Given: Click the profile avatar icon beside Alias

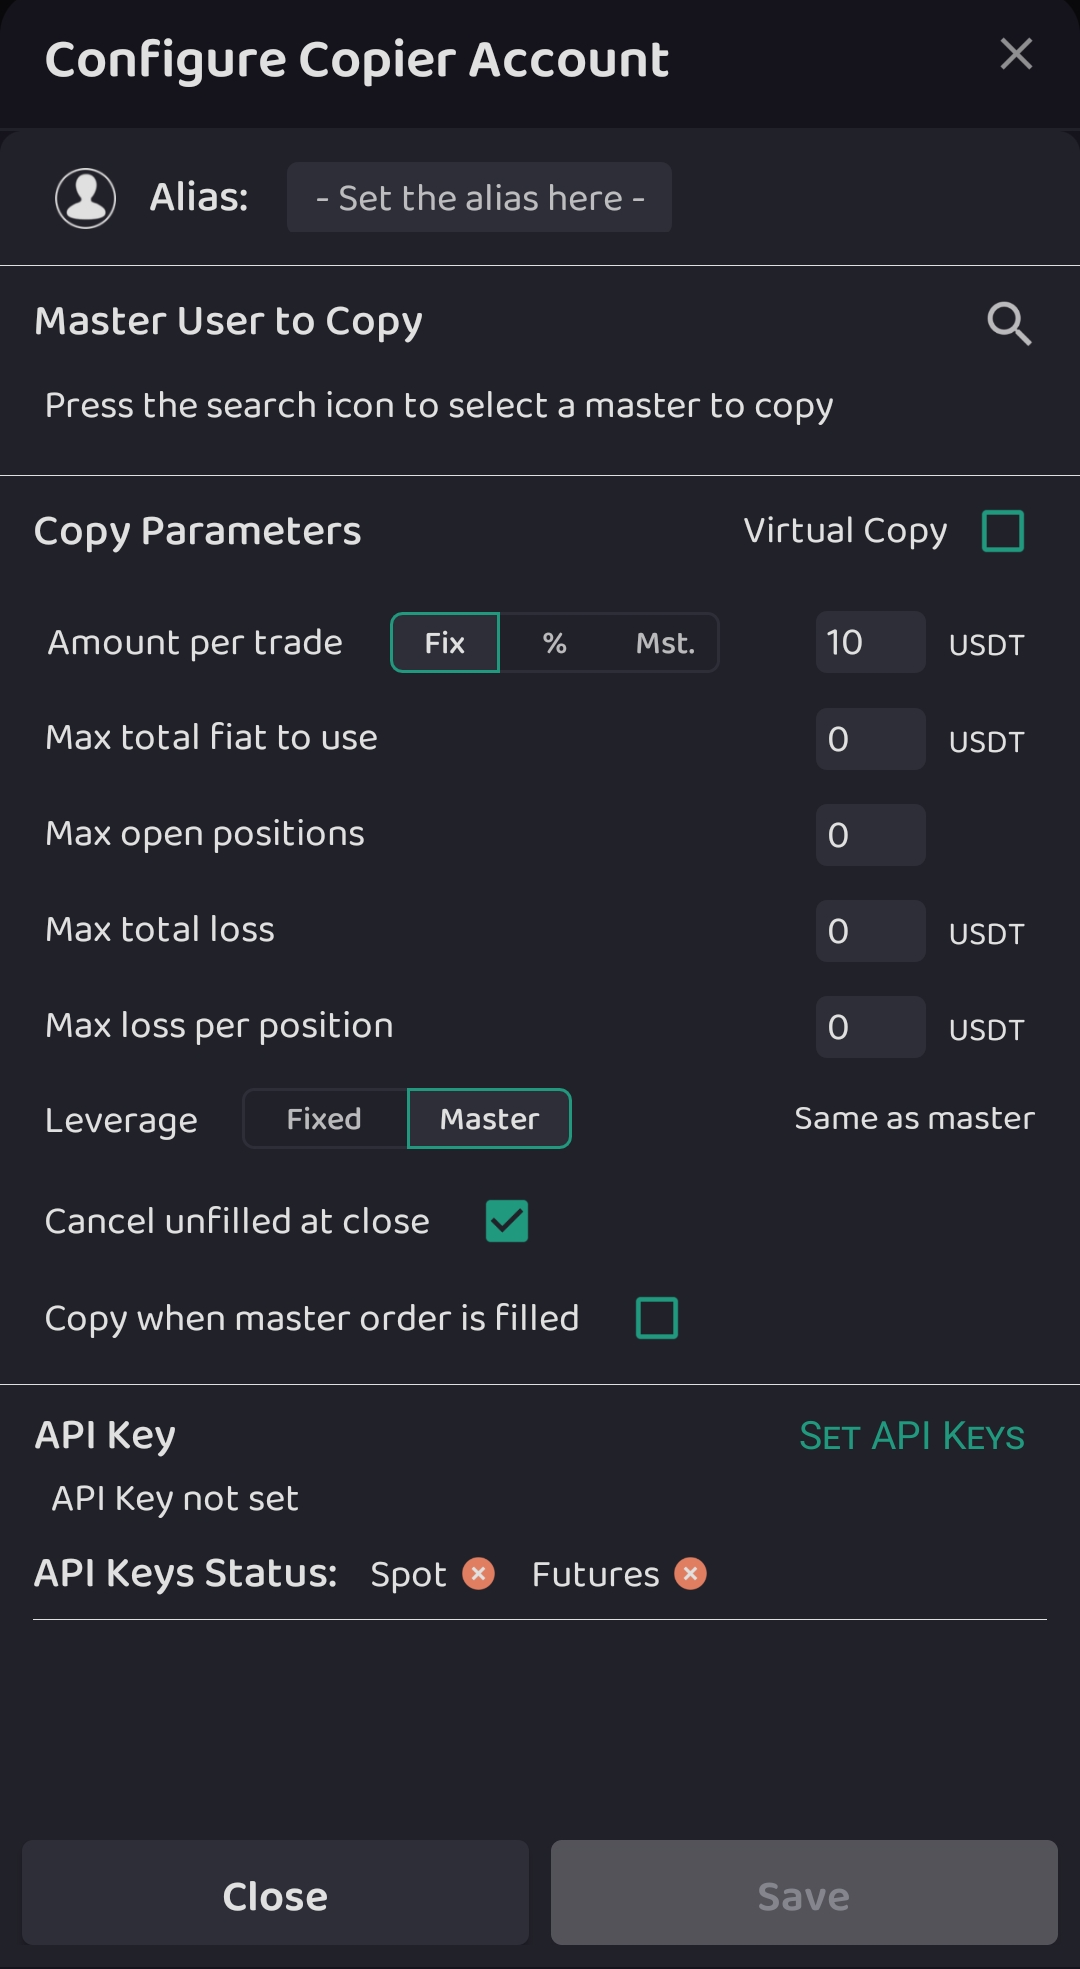Looking at the screenshot, I should point(85,197).
